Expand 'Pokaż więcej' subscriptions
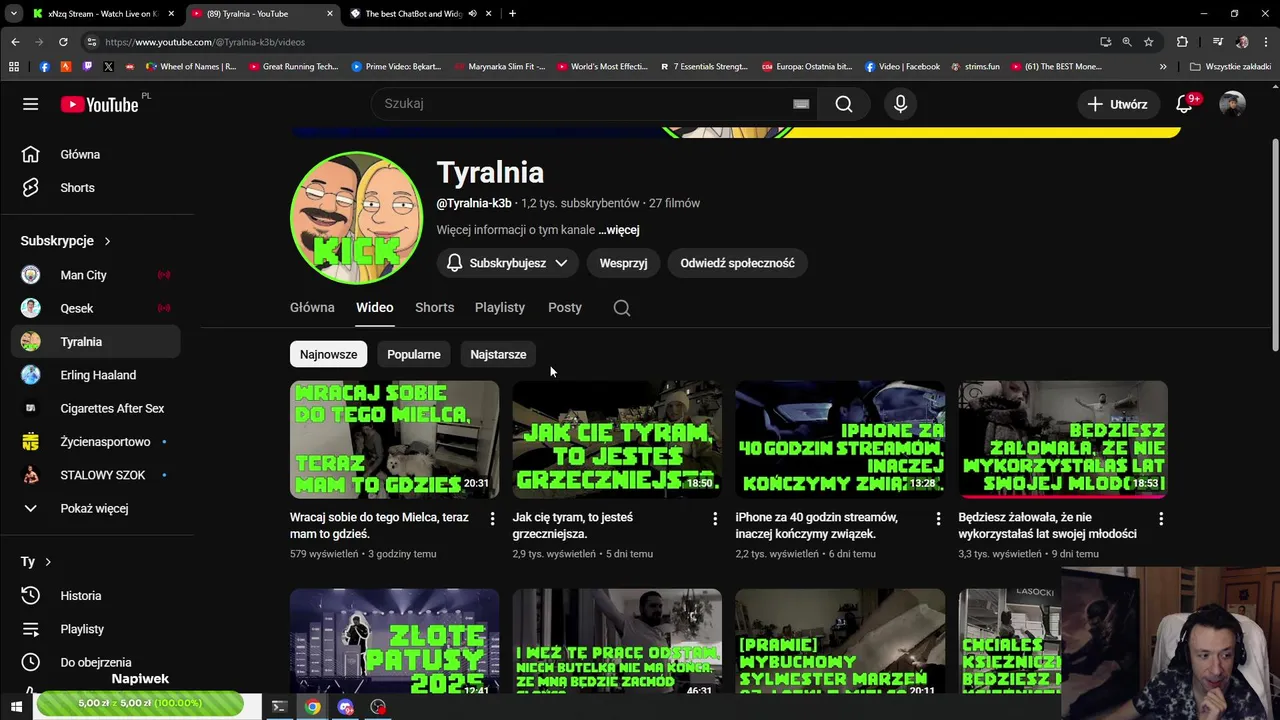 coord(96,509)
